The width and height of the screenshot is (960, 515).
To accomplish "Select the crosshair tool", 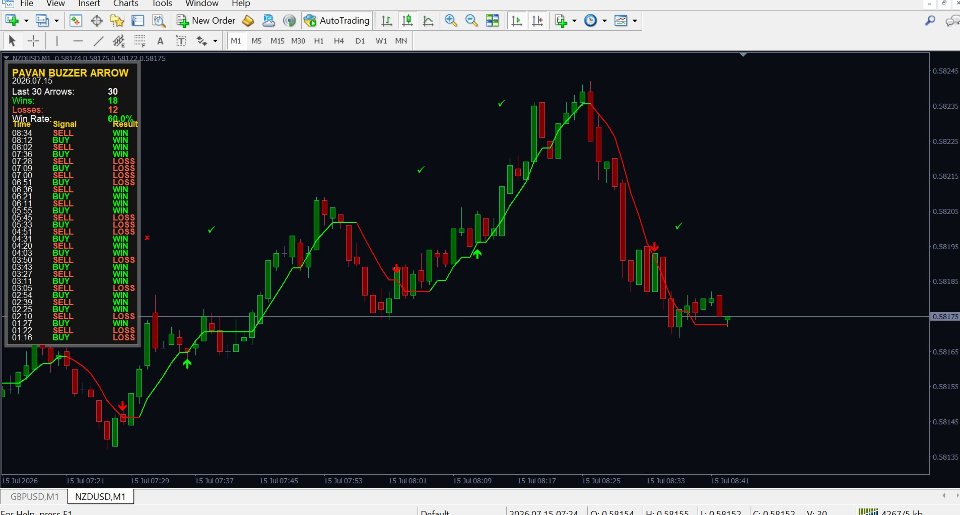I will [34, 41].
